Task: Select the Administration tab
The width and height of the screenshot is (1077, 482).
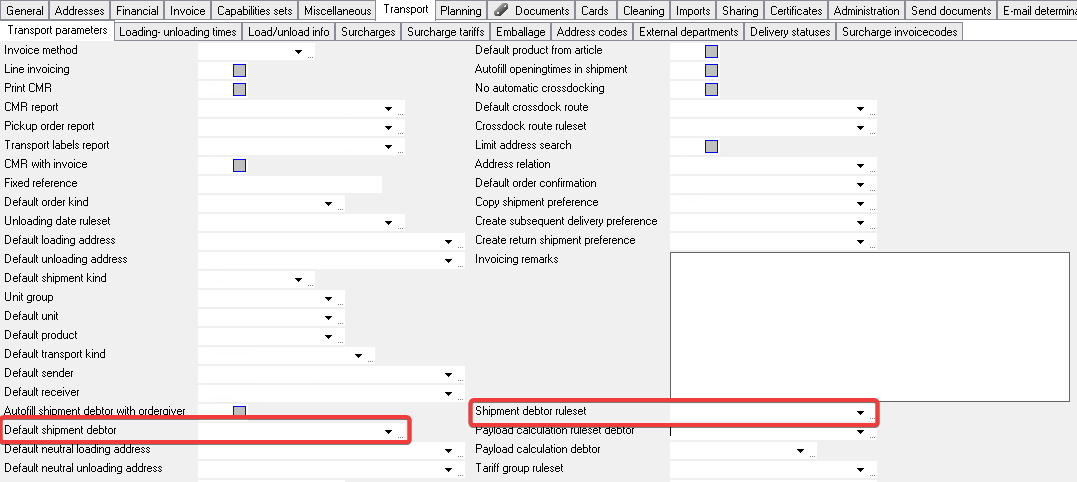Action: pos(866,11)
